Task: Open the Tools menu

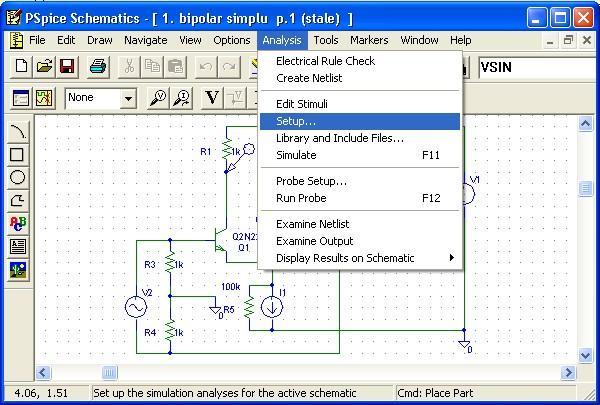Action: tap(326, 40)
